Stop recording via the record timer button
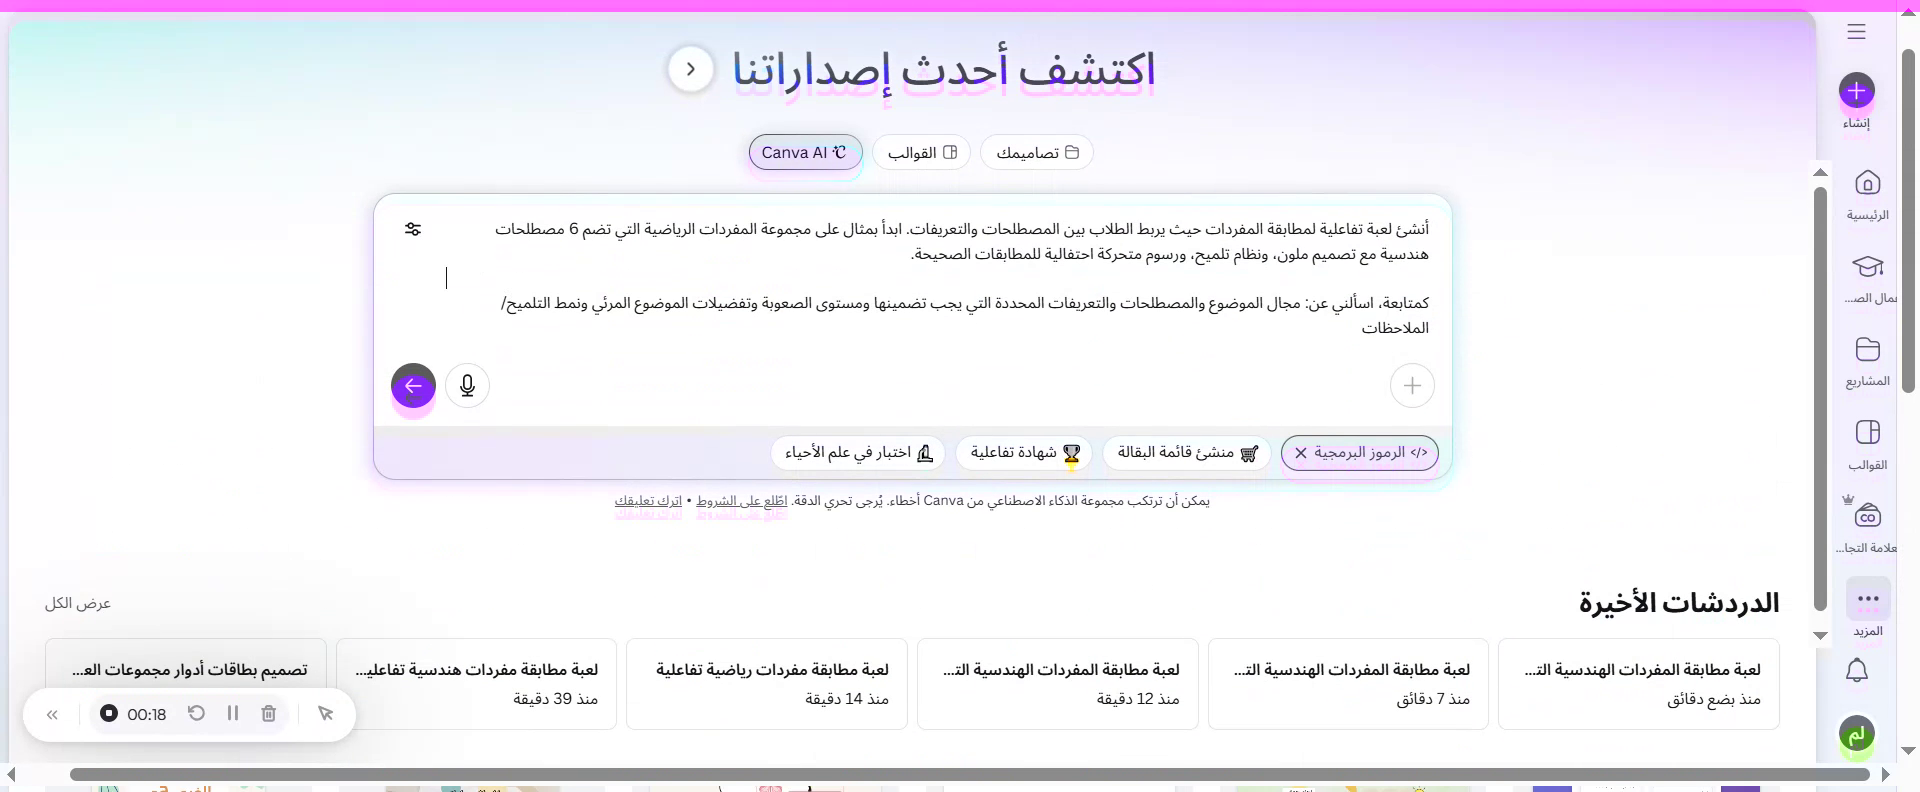The width and height of the screenshot is (1920, 792). 133,714
